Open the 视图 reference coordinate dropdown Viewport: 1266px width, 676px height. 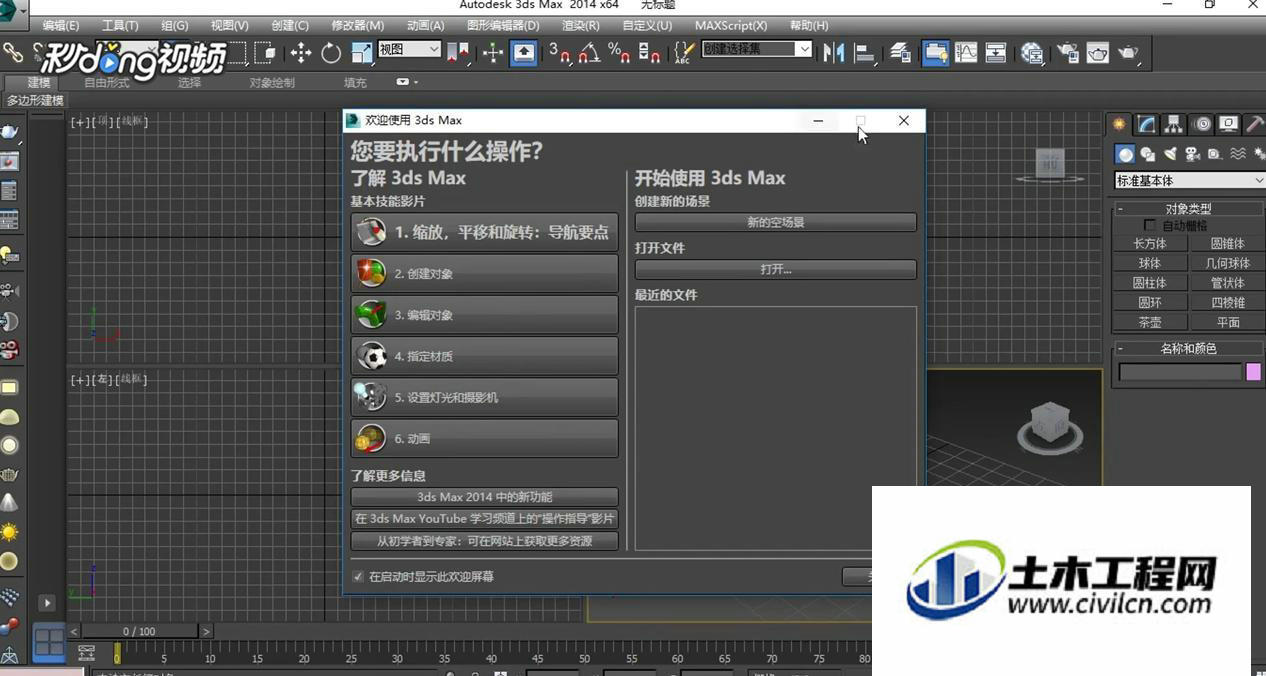point(410,49)
